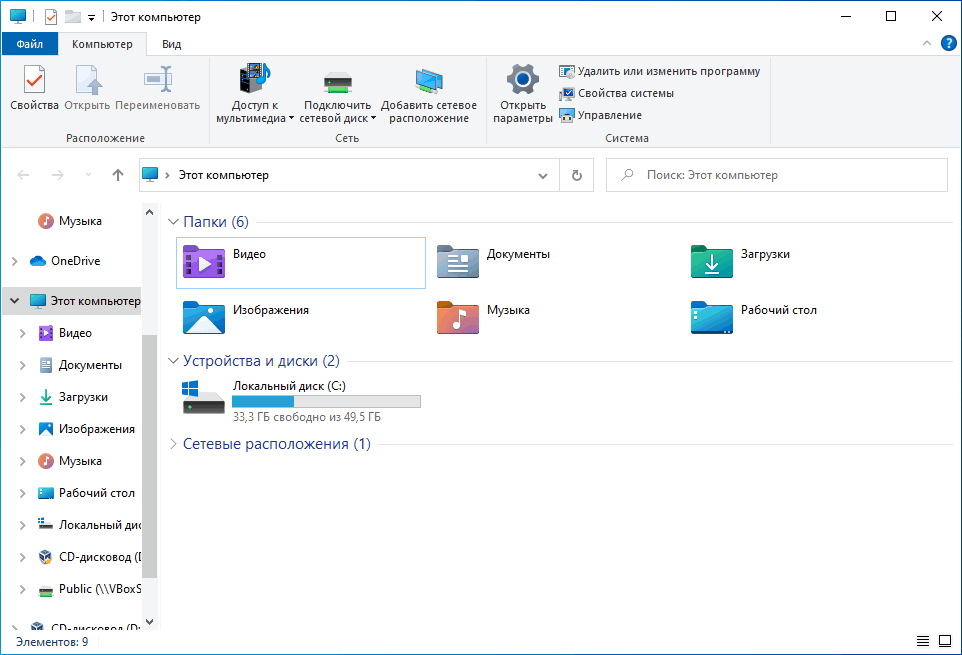Viewport: 962px width, 655px height.
Task: Open address bar history dropdown
Action: pyautogui.click(x=543, y=176)
